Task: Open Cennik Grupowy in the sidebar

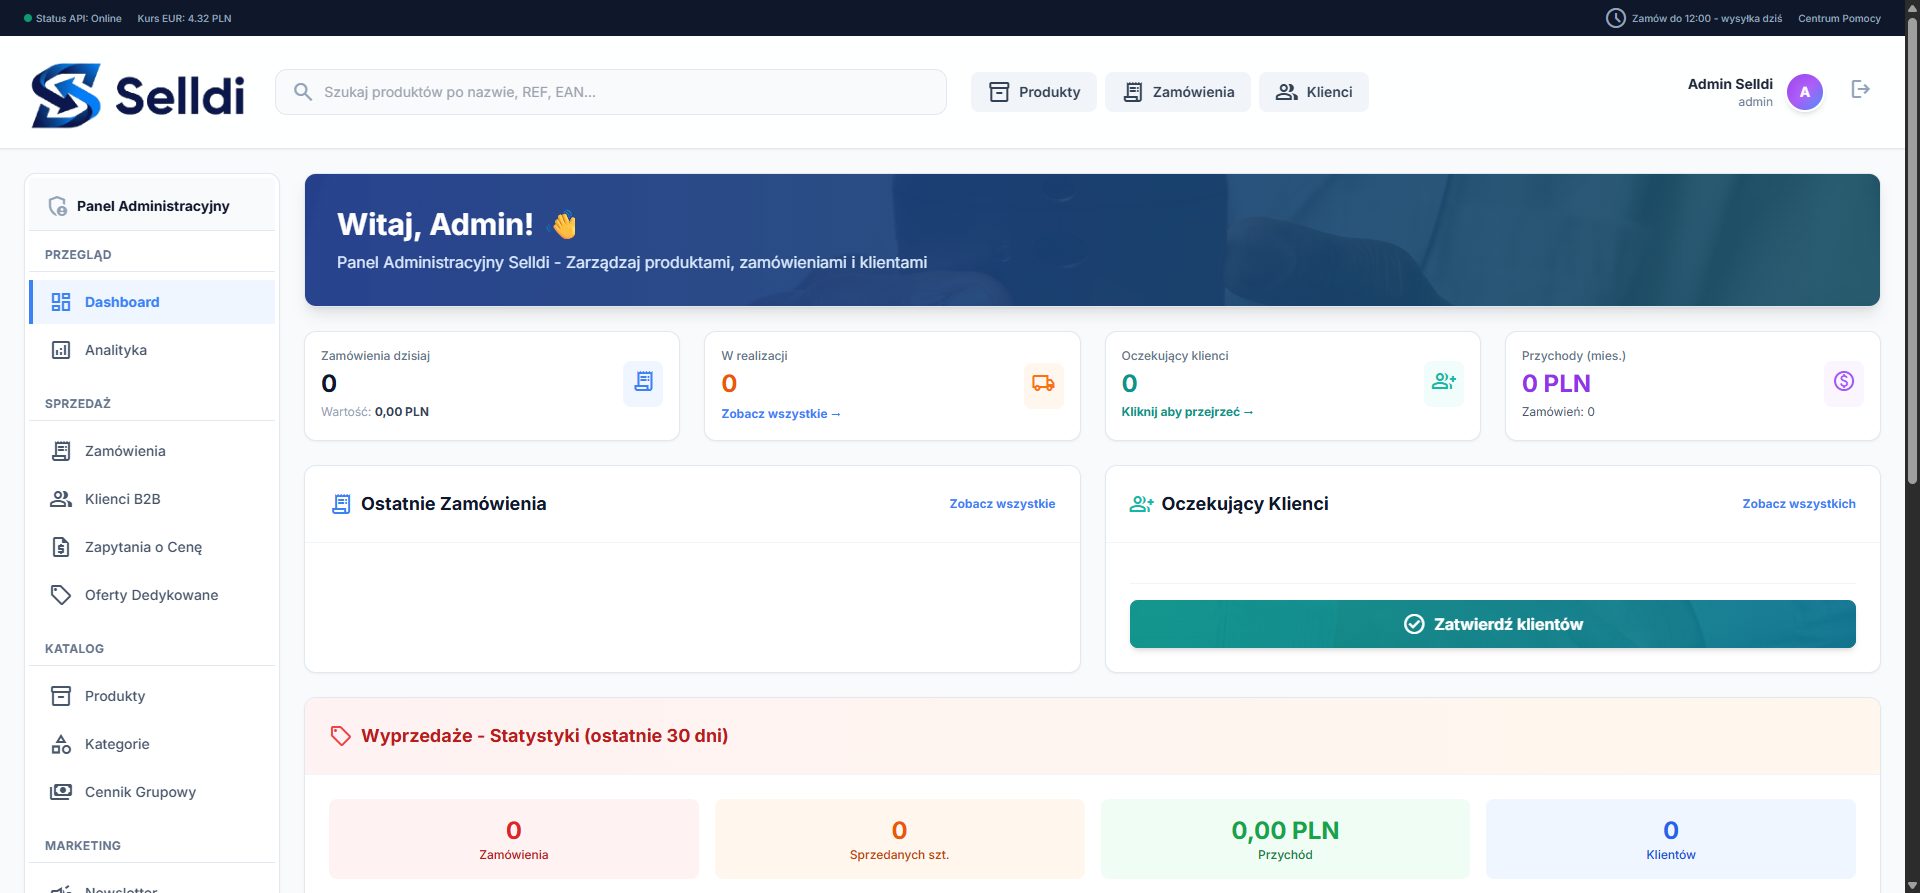Action: (152, 792)
